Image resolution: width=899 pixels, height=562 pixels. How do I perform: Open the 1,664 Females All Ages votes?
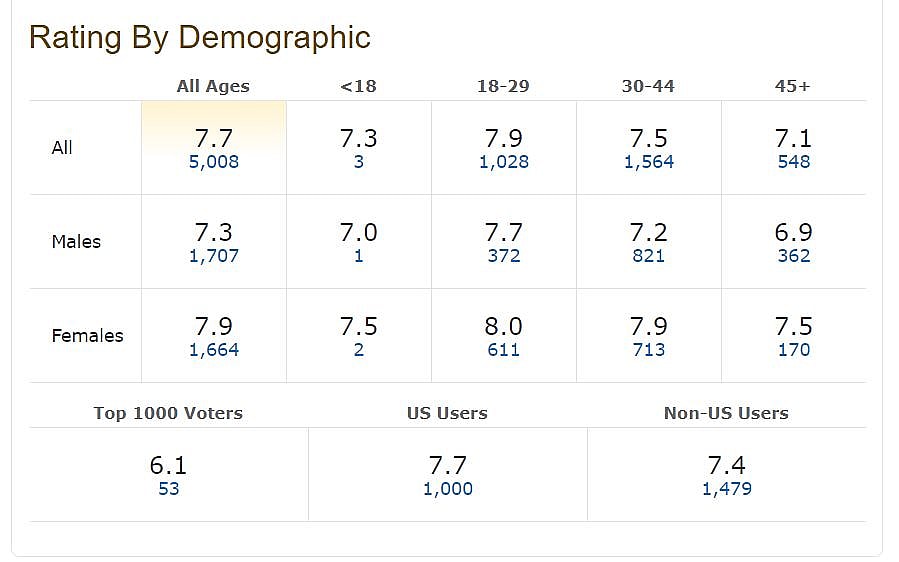[214, 350]
